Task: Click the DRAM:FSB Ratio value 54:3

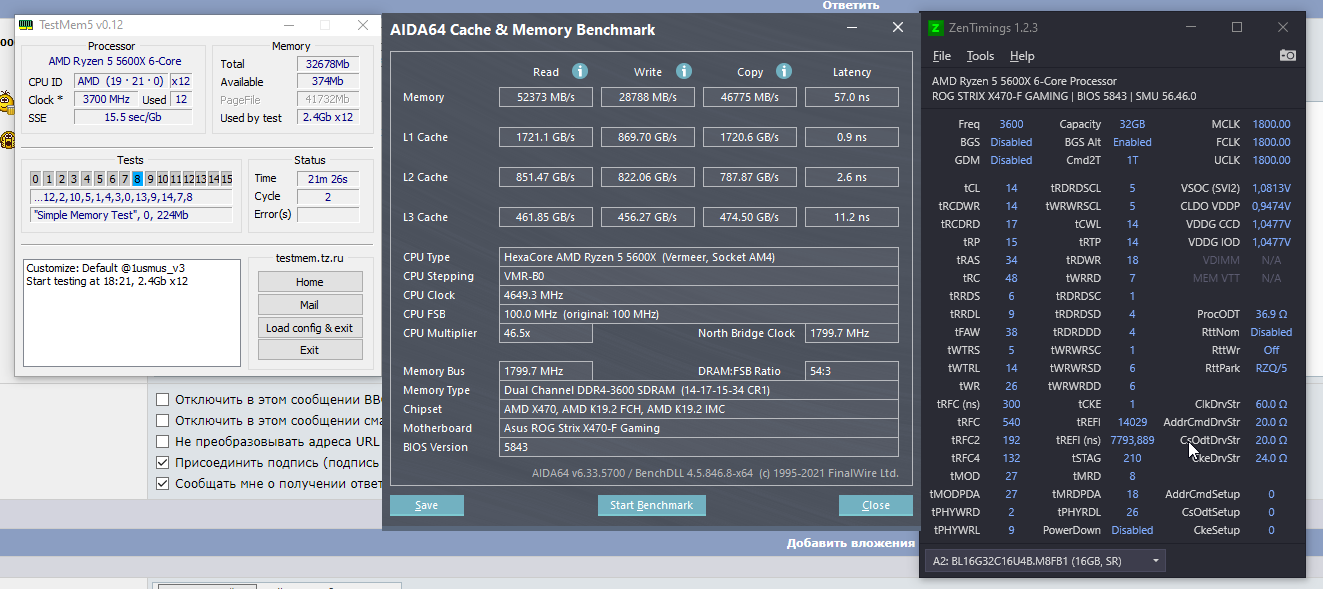Action: (x=851, y=371)
